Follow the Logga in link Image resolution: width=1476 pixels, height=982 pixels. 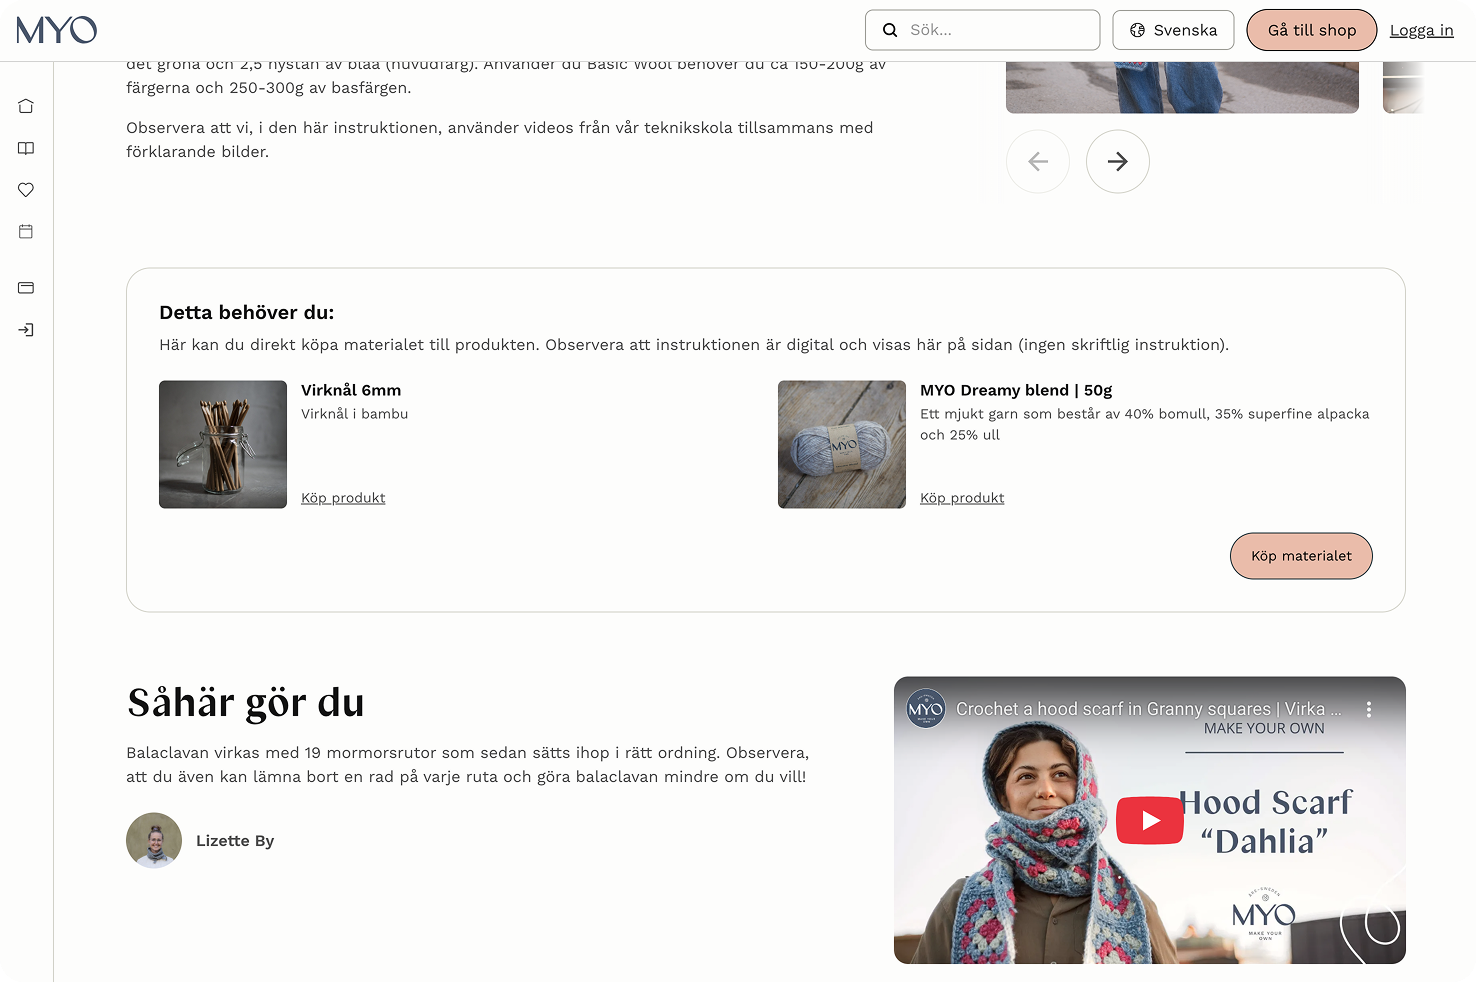coord(1421,30)
